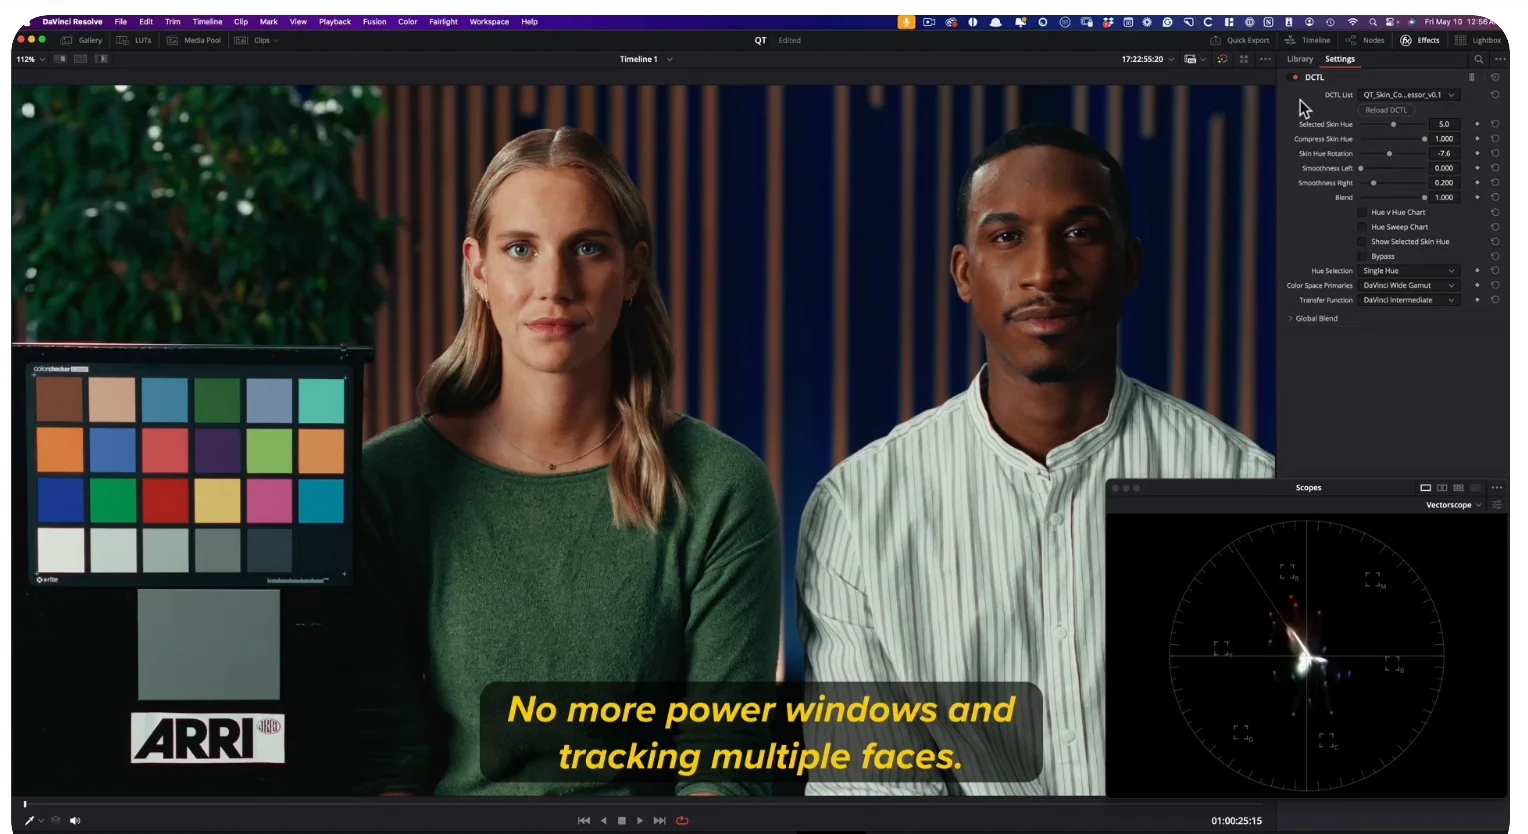Switch to the Library tab
The width and height of the screenshot is (1528, 834).
pyautogui.click(x=1300, y=59)
